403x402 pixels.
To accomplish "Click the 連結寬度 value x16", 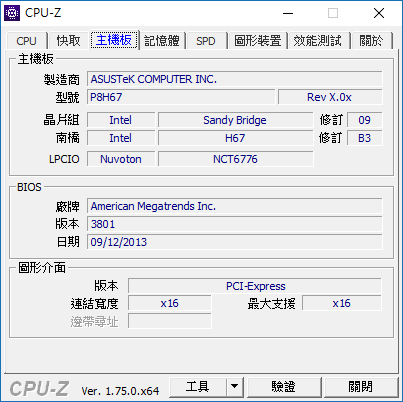I will [170, 303].
